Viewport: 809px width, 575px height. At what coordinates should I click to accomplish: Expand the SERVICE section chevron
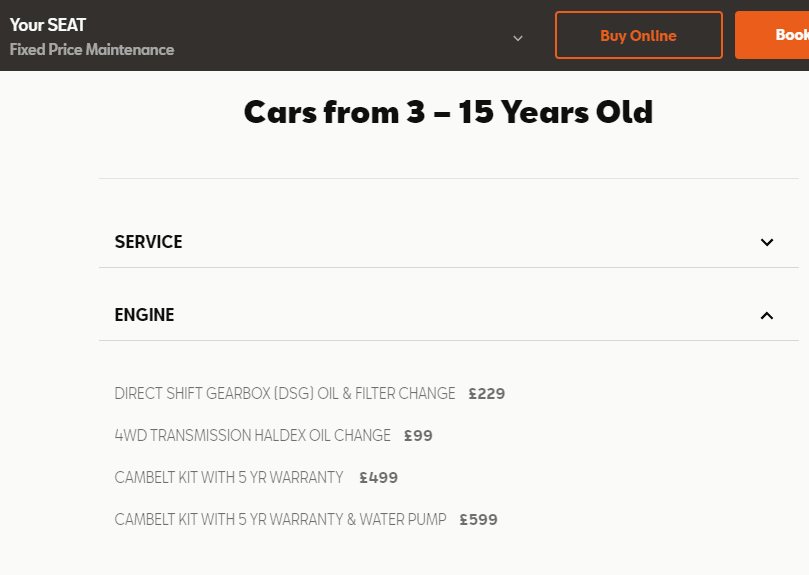pyautogui.click(x=767, y=242)
